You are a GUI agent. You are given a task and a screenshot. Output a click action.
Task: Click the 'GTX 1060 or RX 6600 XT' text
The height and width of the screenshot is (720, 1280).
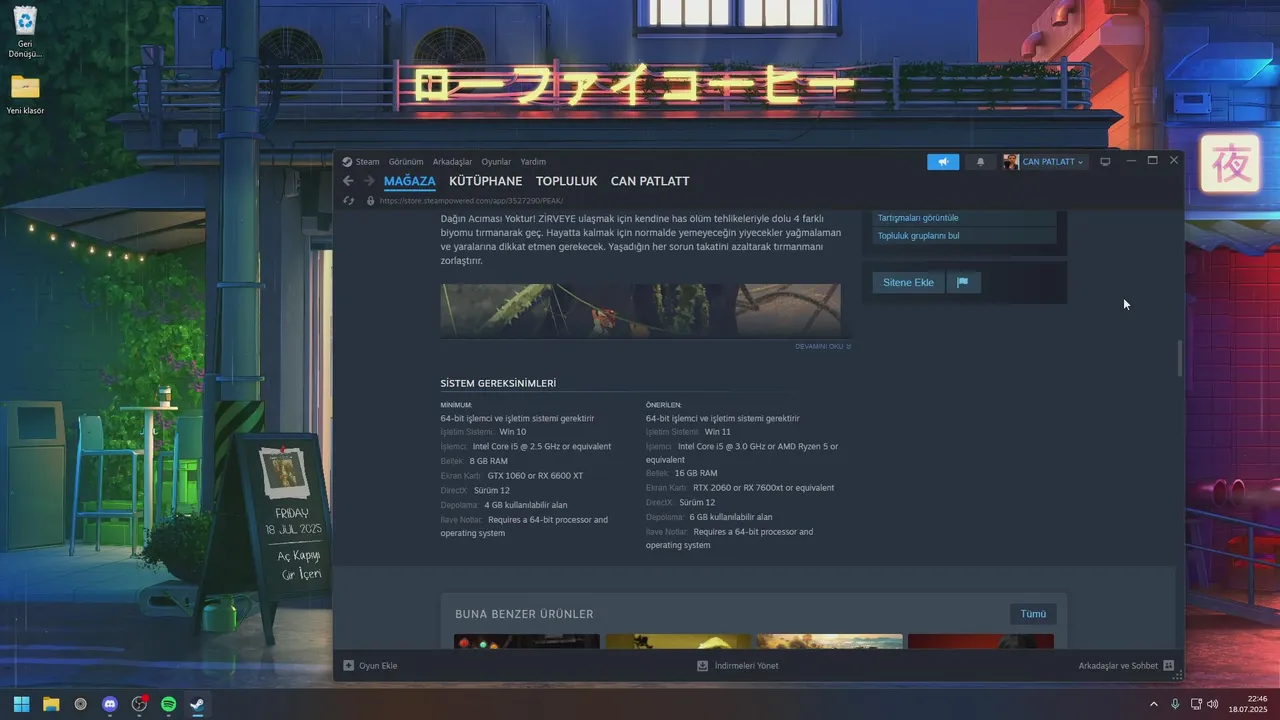535,476
